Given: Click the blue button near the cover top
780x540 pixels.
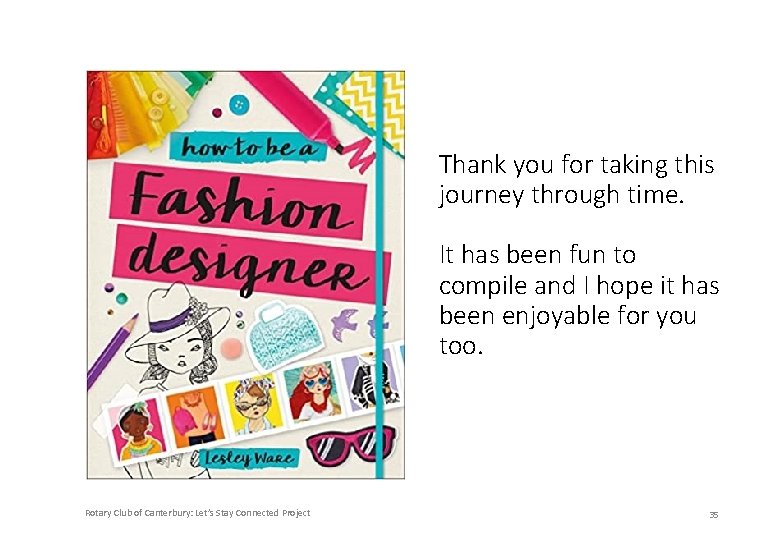Looking at the screenshot, I should point(239,104).
